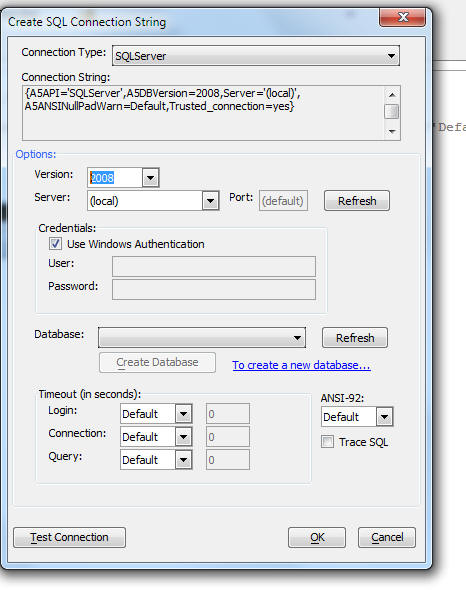Open the Database dropdown list

click(202, 337)
